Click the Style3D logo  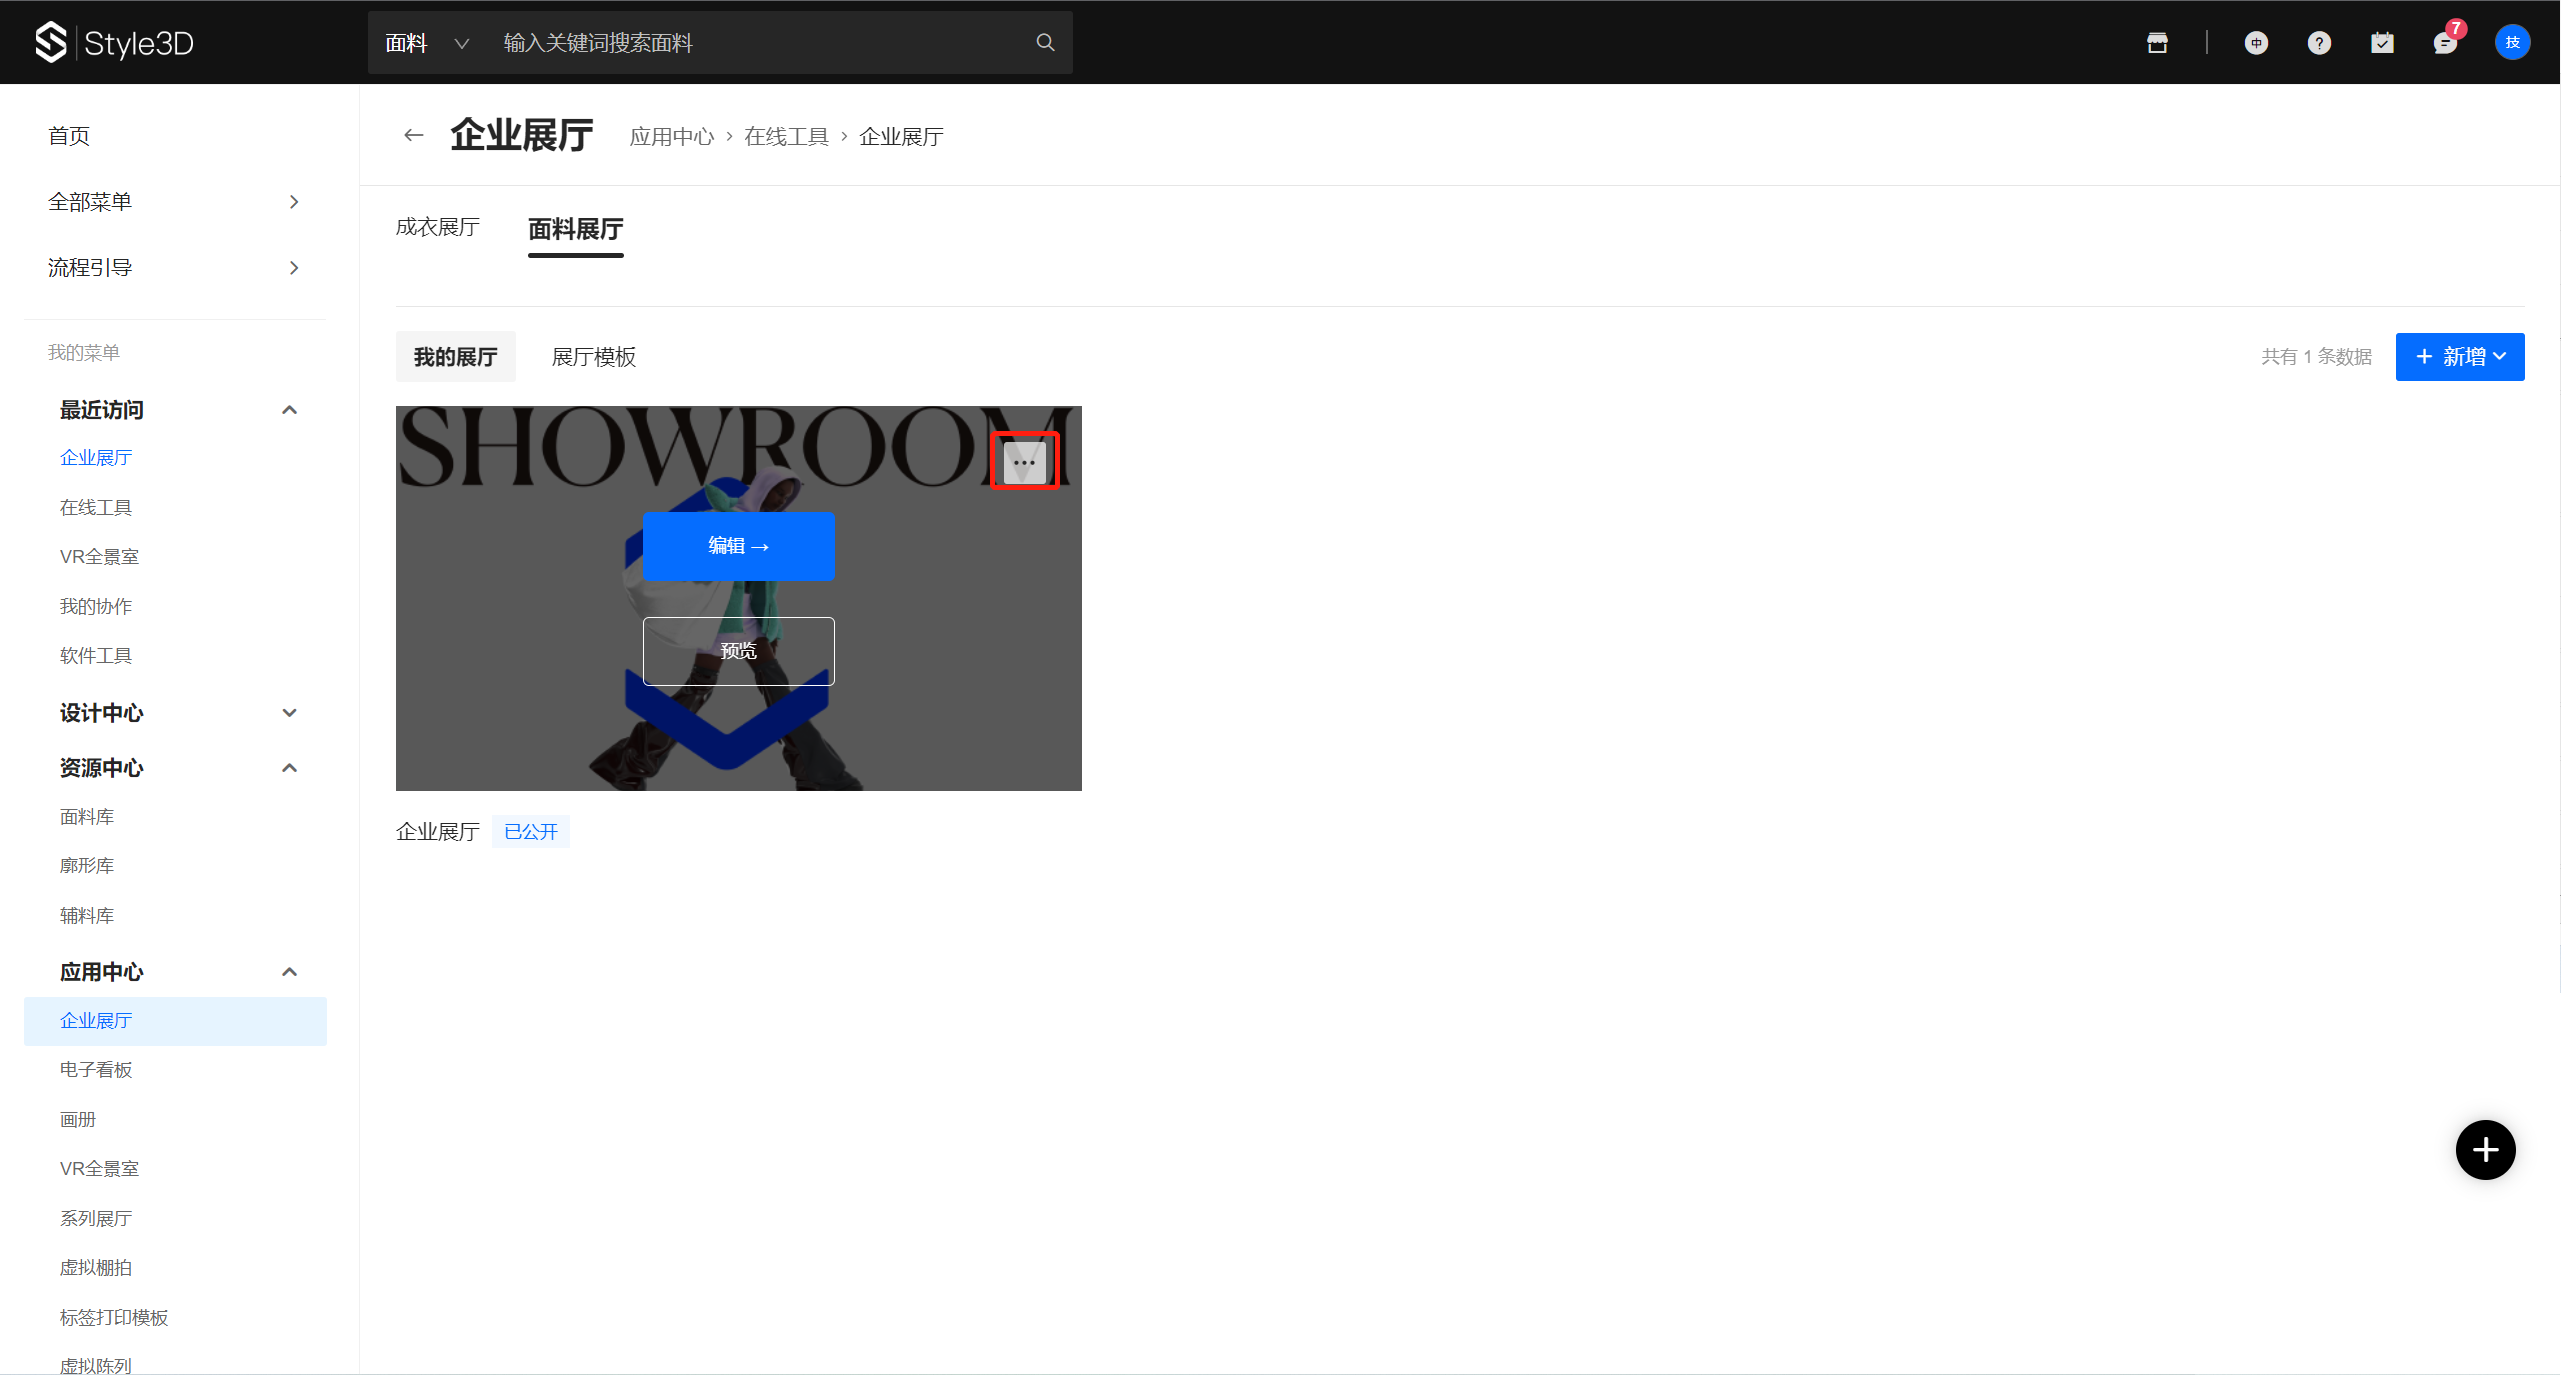point(114,42)
